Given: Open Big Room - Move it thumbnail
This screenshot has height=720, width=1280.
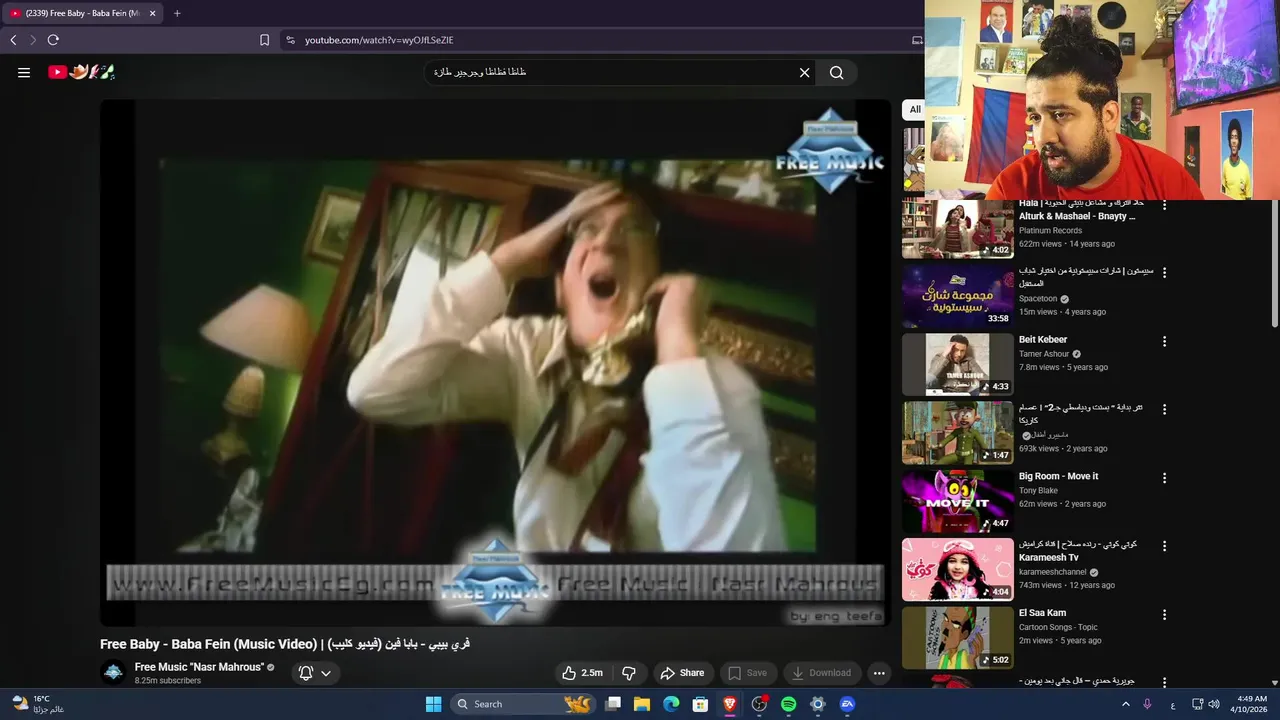Looking at the screenshot, I should pos(958,501).
